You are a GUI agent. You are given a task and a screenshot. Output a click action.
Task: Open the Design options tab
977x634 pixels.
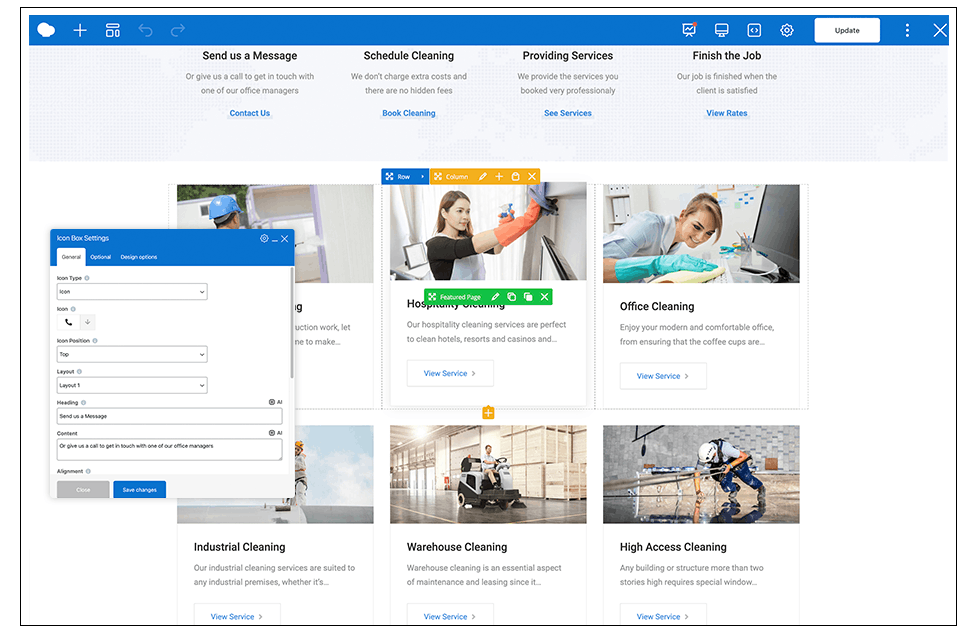pos(139,257)
